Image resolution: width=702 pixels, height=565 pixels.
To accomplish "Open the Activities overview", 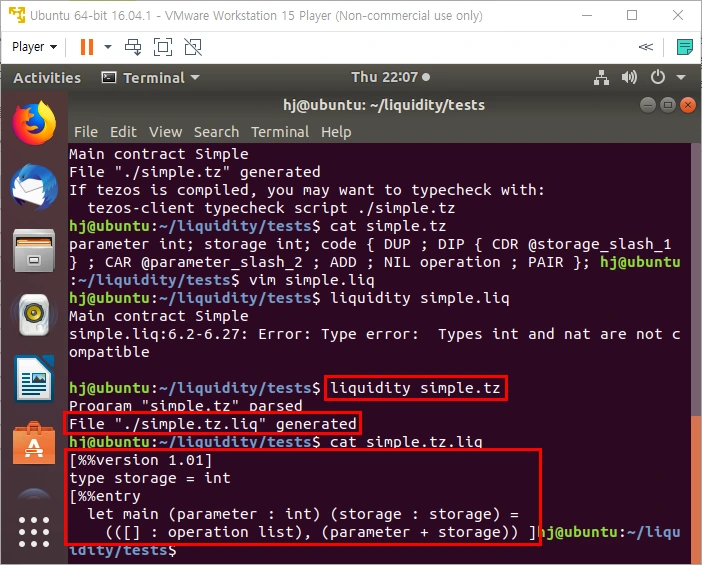I will [x=47, y=78].
